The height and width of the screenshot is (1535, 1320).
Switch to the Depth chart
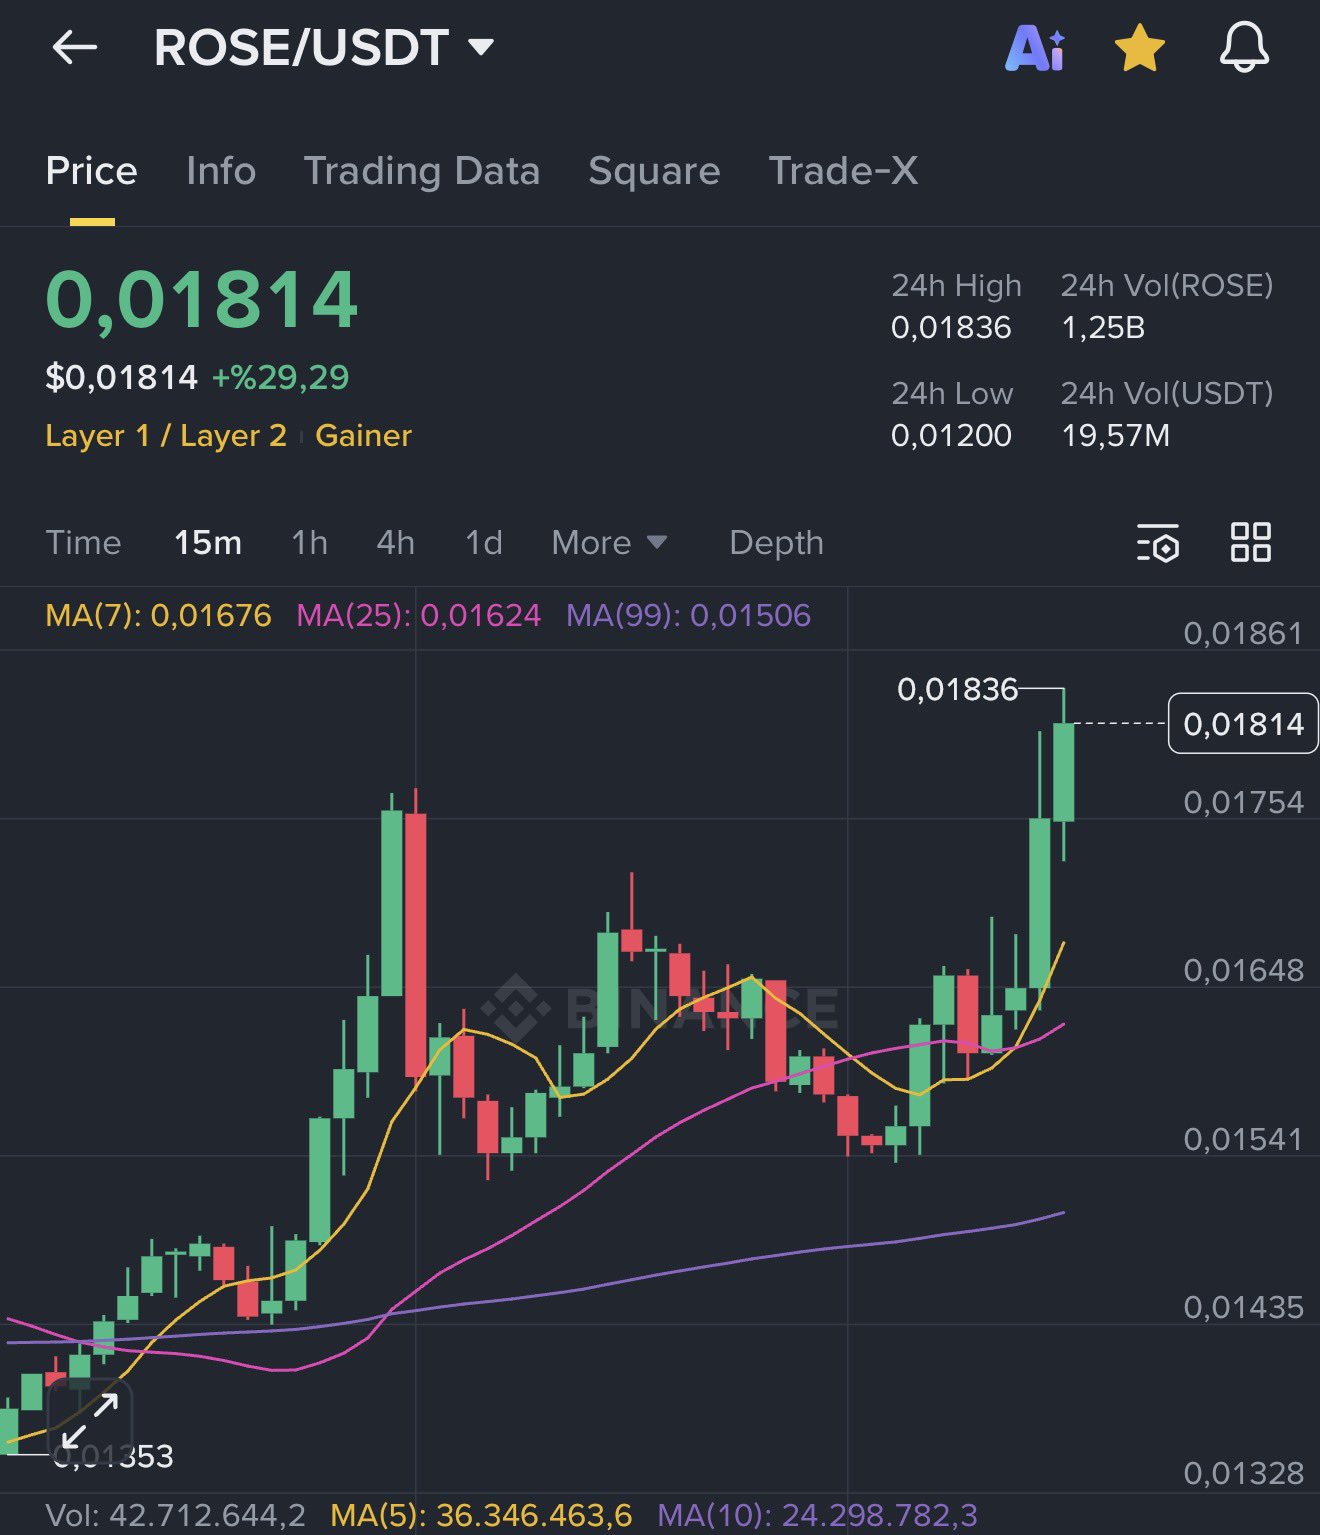tap(777, 543)
